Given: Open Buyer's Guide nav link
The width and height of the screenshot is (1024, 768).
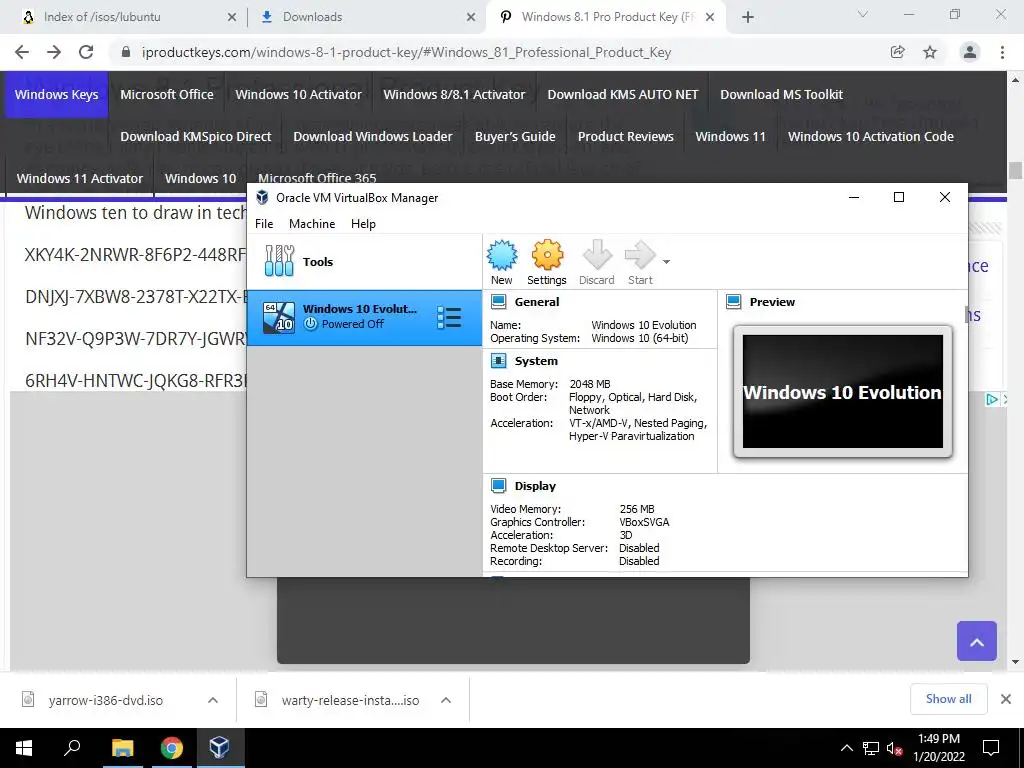Looking at the screenshot, I should pos(515,136).
